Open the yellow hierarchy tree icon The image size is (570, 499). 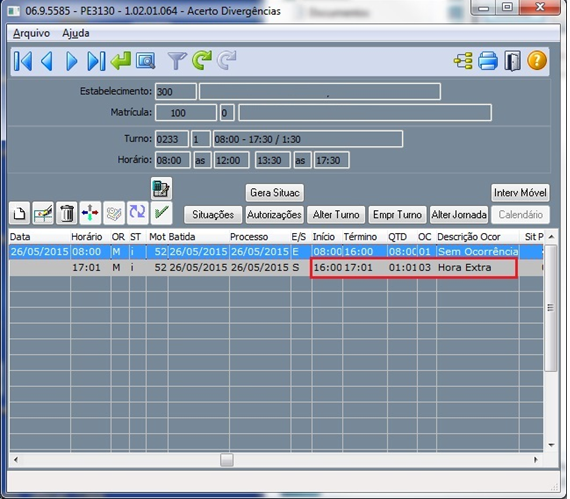[463, 61]
